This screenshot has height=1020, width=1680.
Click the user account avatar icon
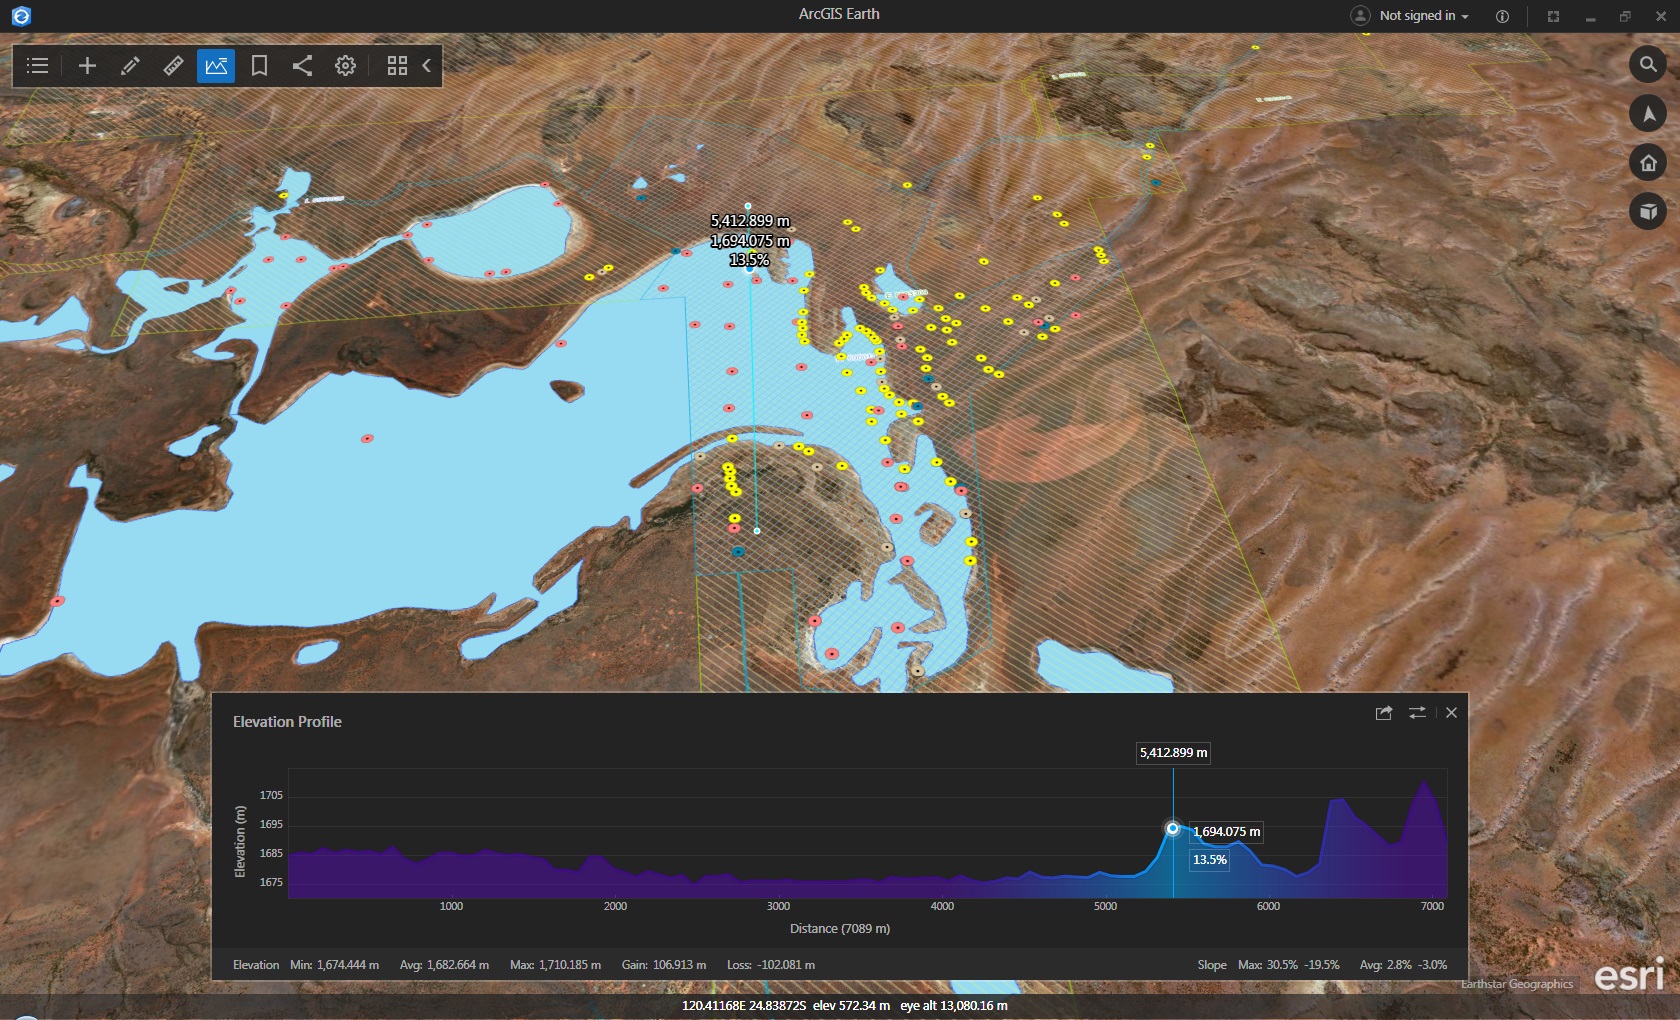tap(1360, 15)
